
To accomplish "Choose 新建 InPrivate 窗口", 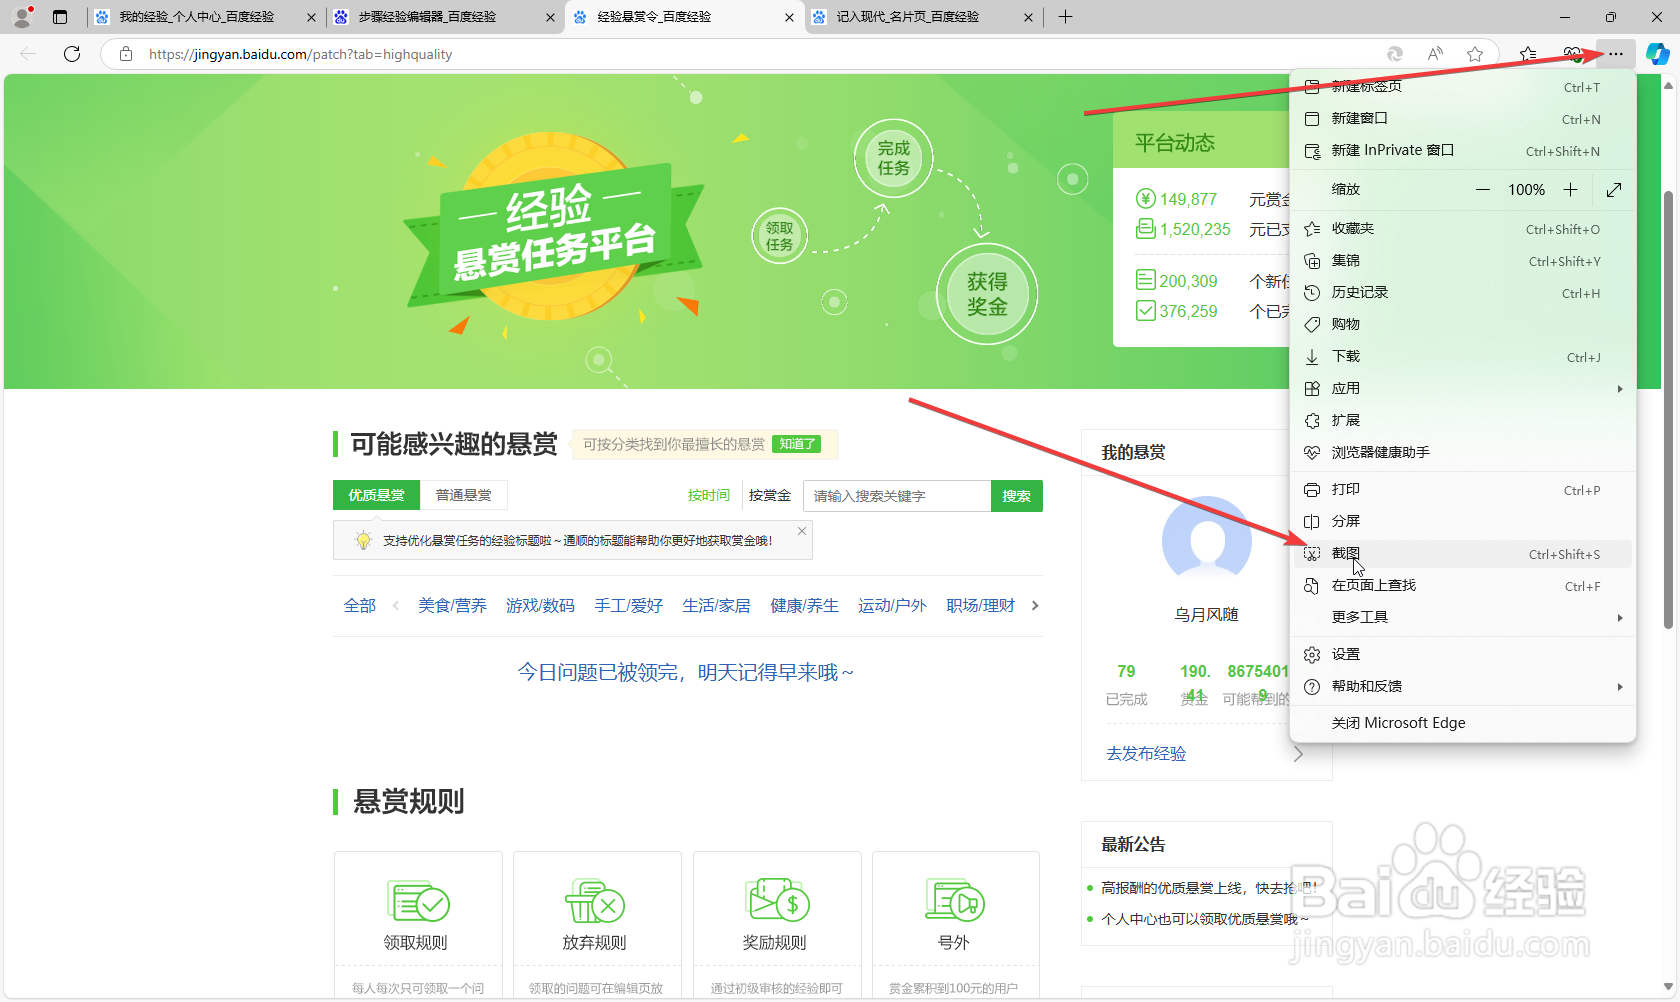I will coord(1463,151).
